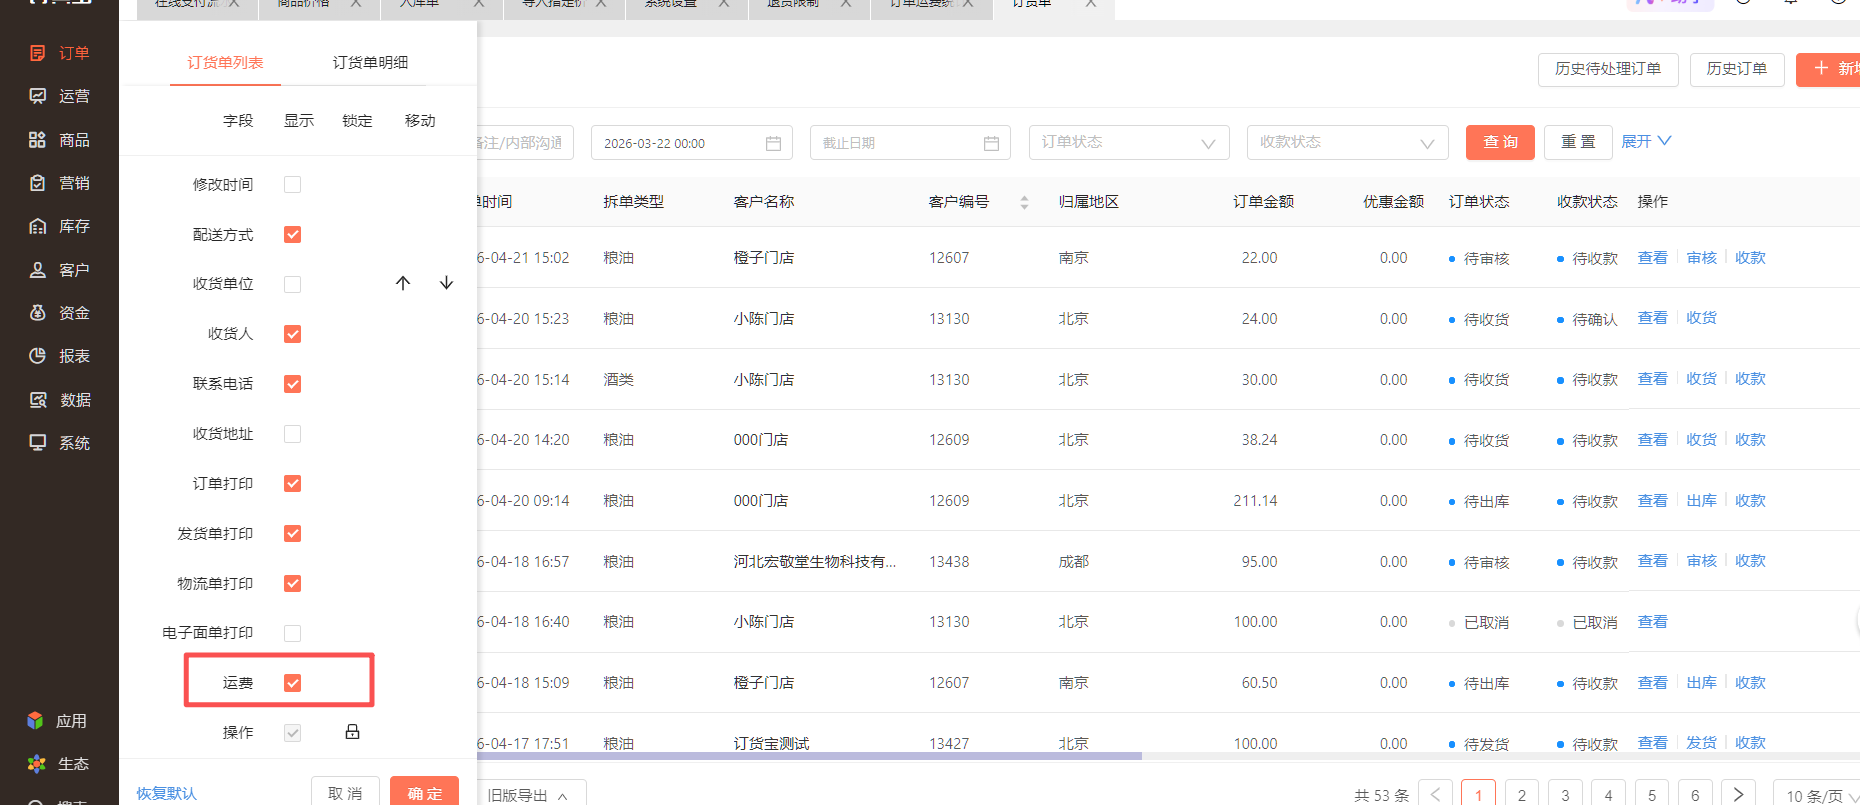Go to page 6
The width and height of the screenshot is (1860, 805).
1695,794
